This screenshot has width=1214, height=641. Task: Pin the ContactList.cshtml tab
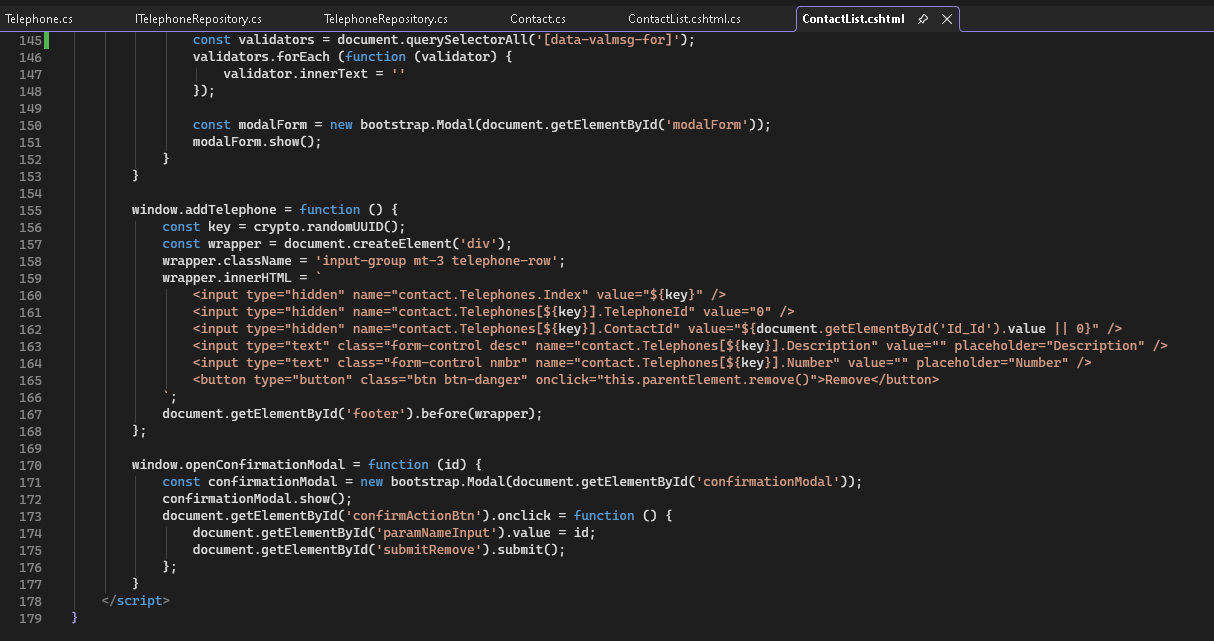(x=923, y=19)
